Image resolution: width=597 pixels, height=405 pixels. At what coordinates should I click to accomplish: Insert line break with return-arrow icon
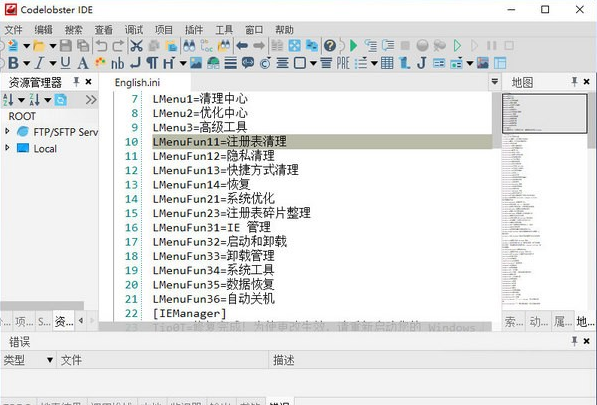[x=135, y=63]
